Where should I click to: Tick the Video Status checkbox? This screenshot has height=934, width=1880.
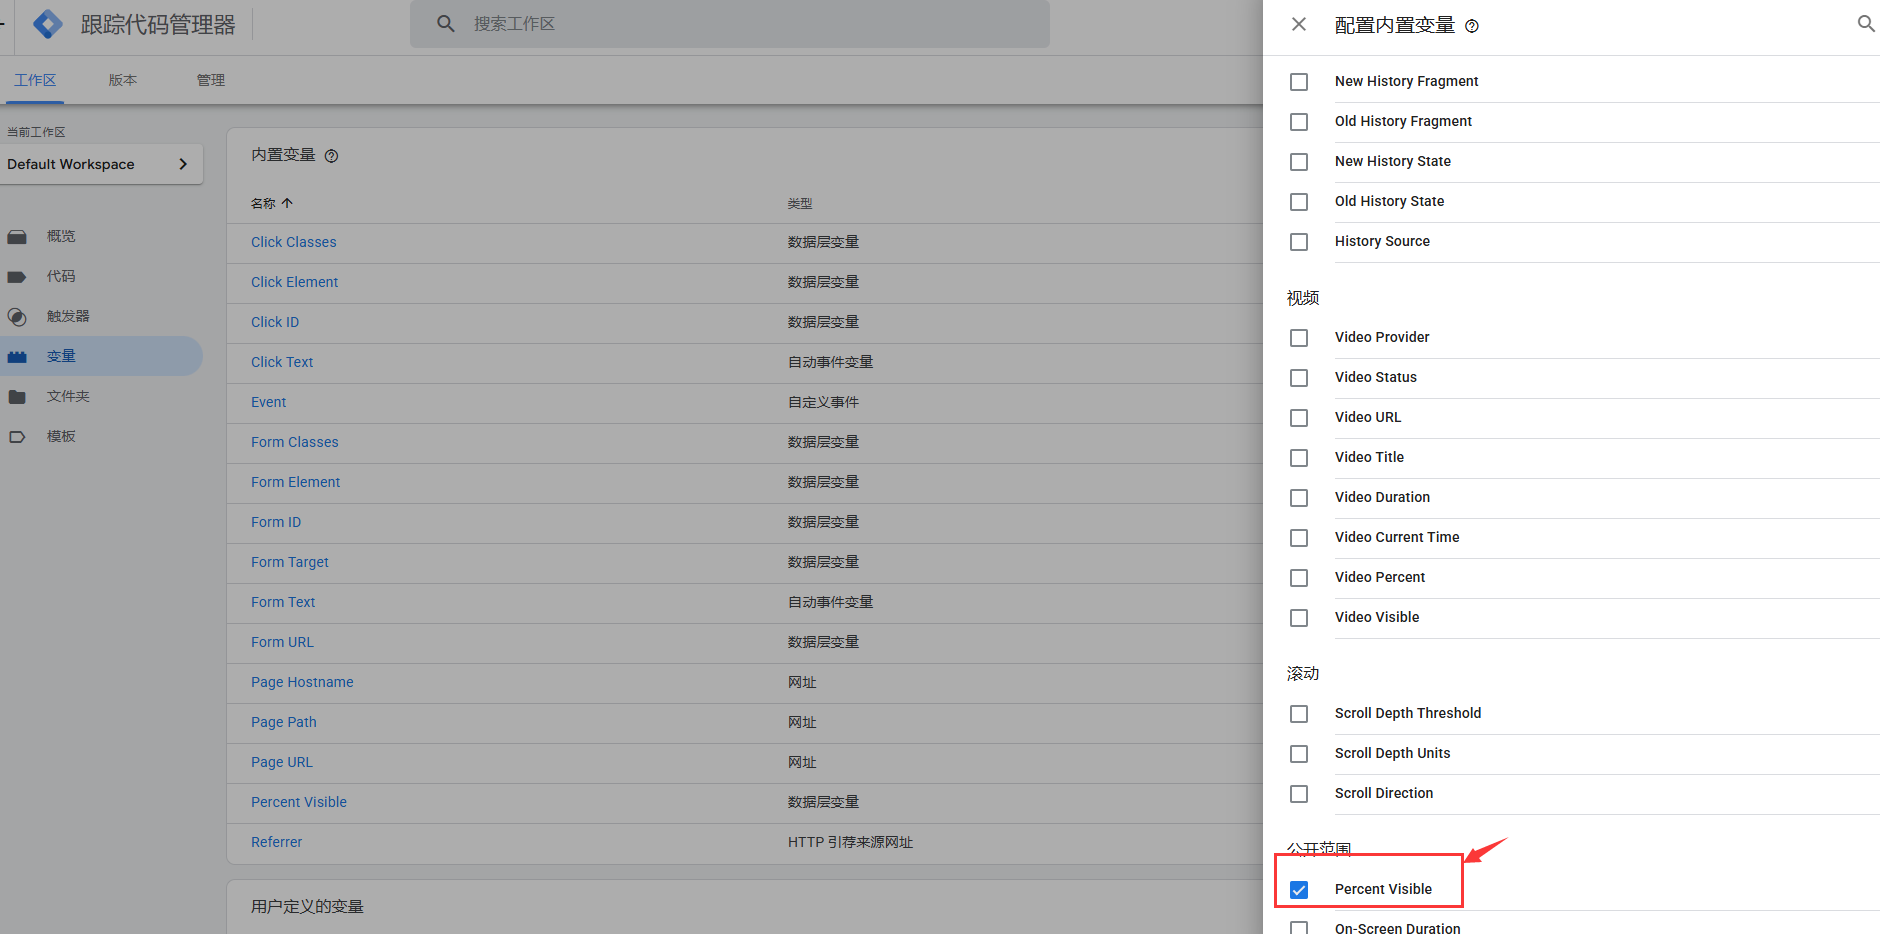click(1299, 378)
